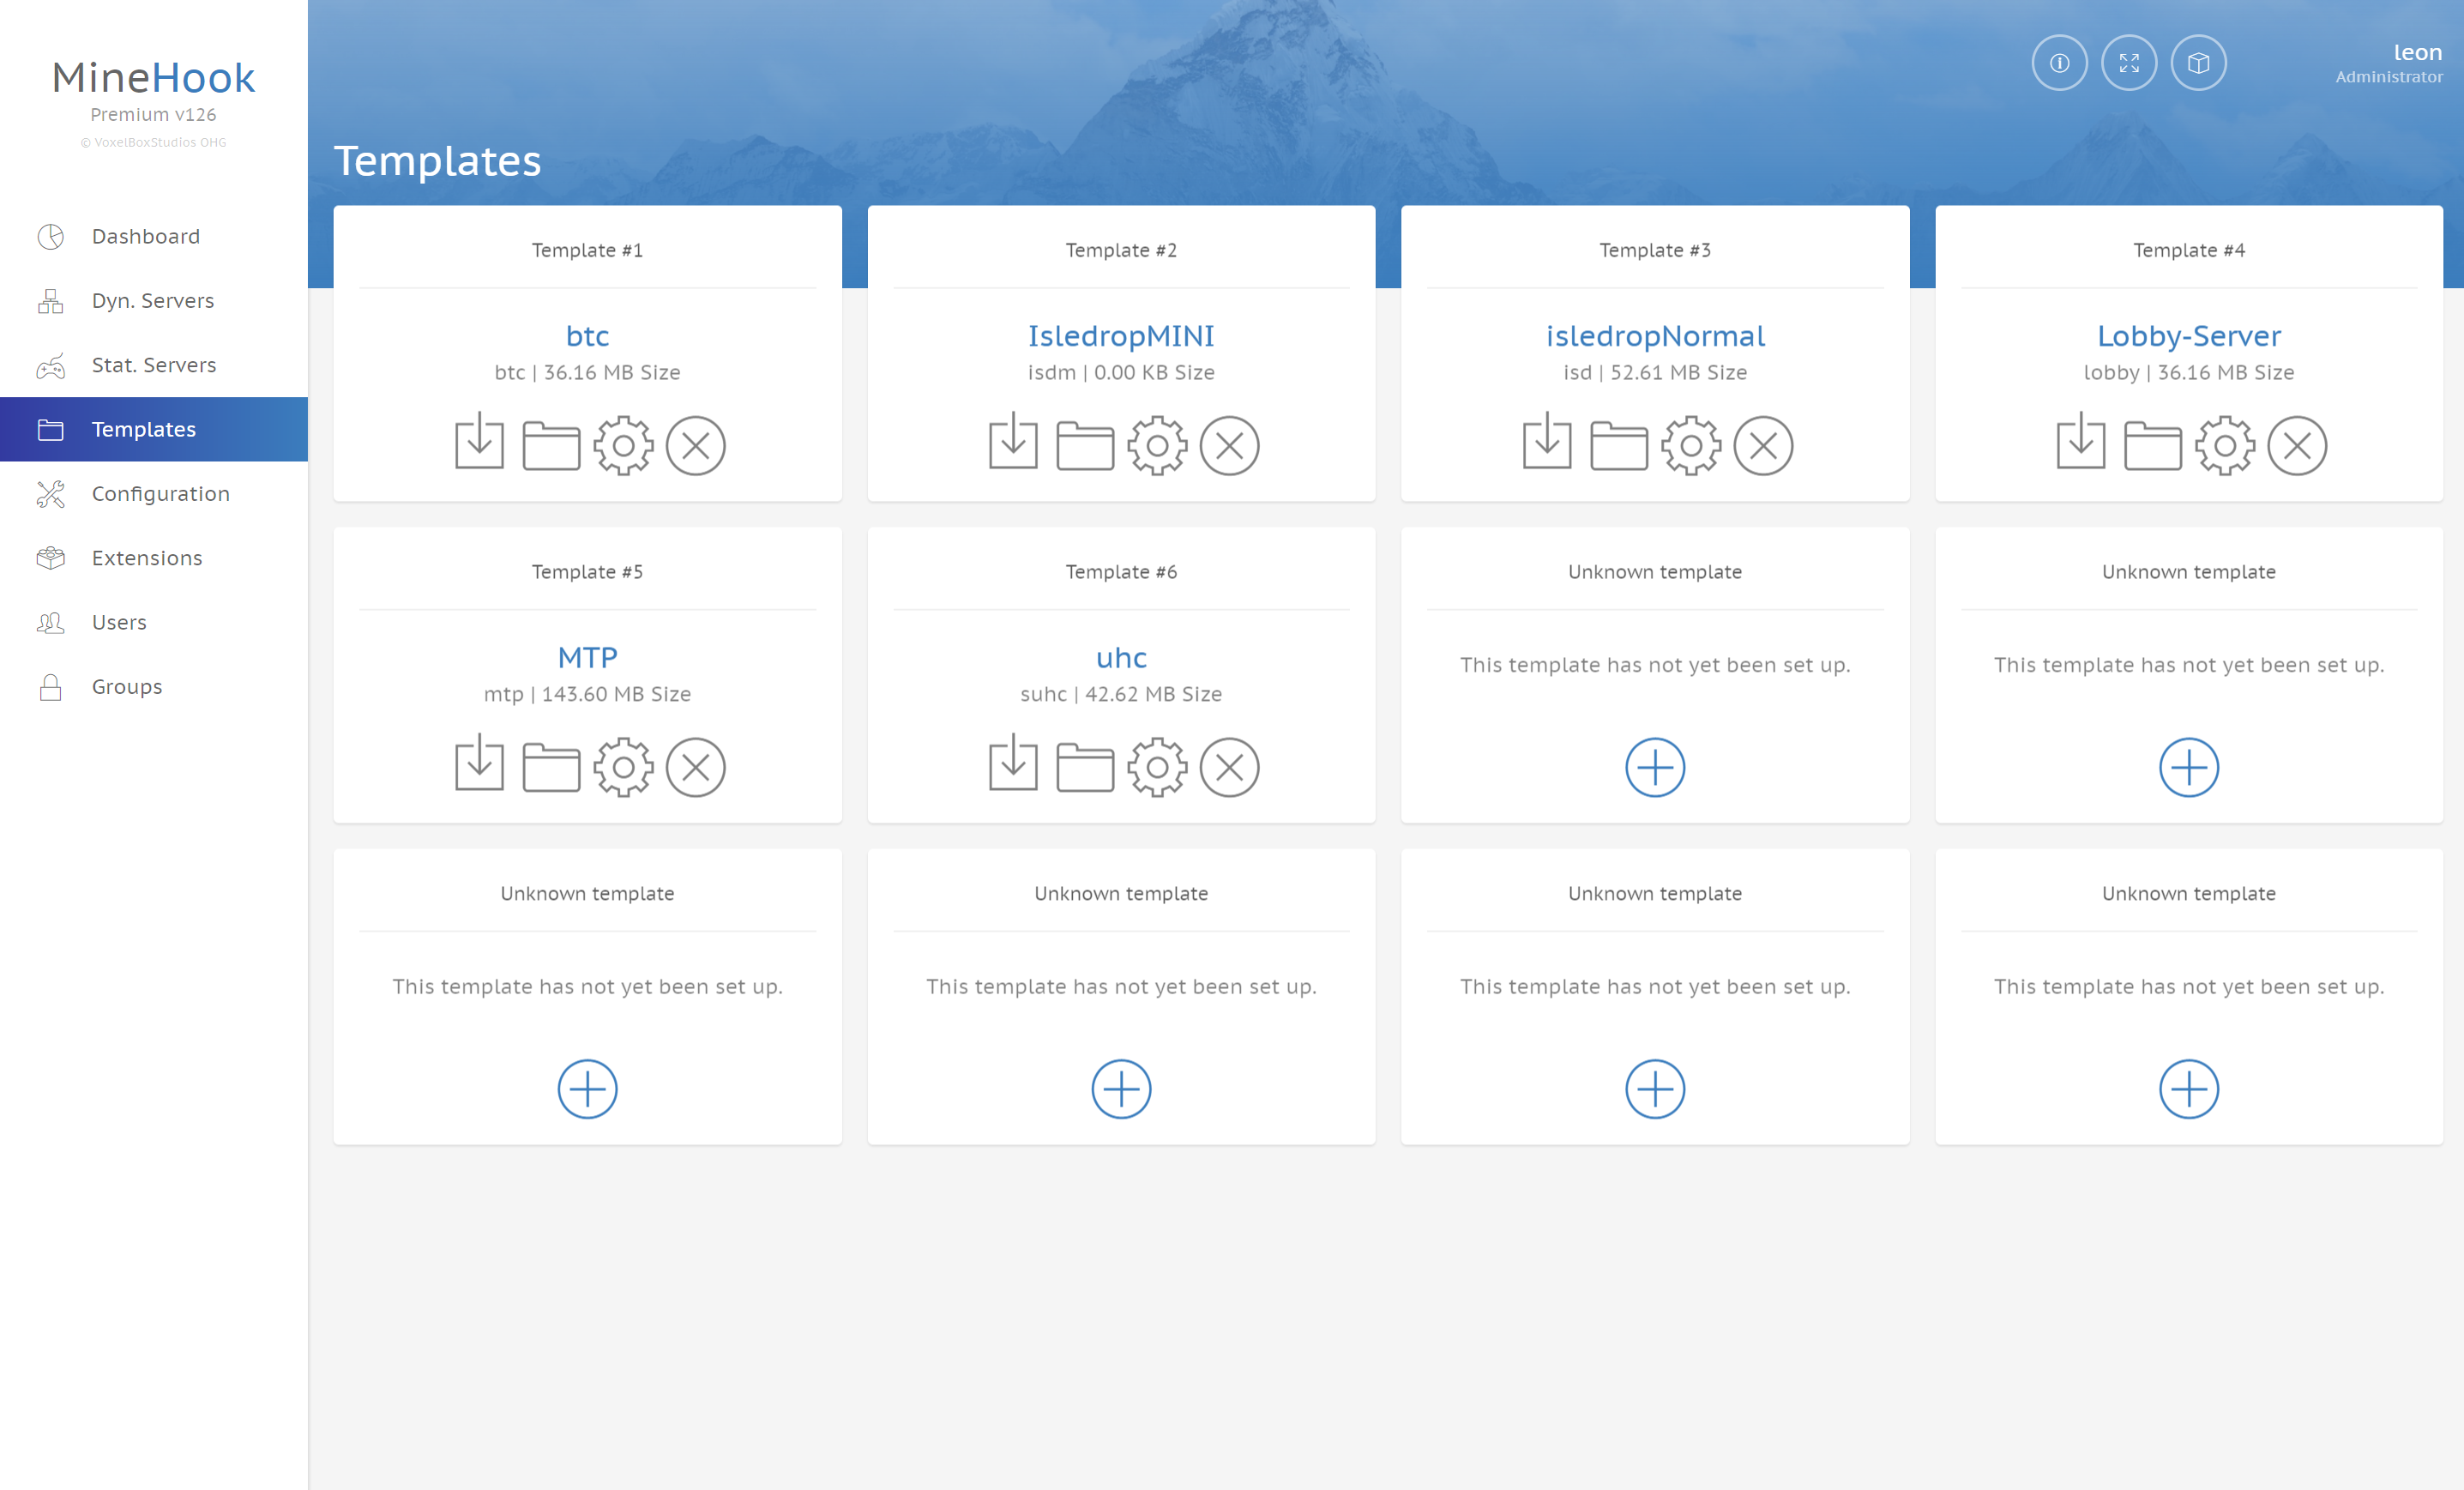Open the folder icon of IsledropMINI template

1085,445
